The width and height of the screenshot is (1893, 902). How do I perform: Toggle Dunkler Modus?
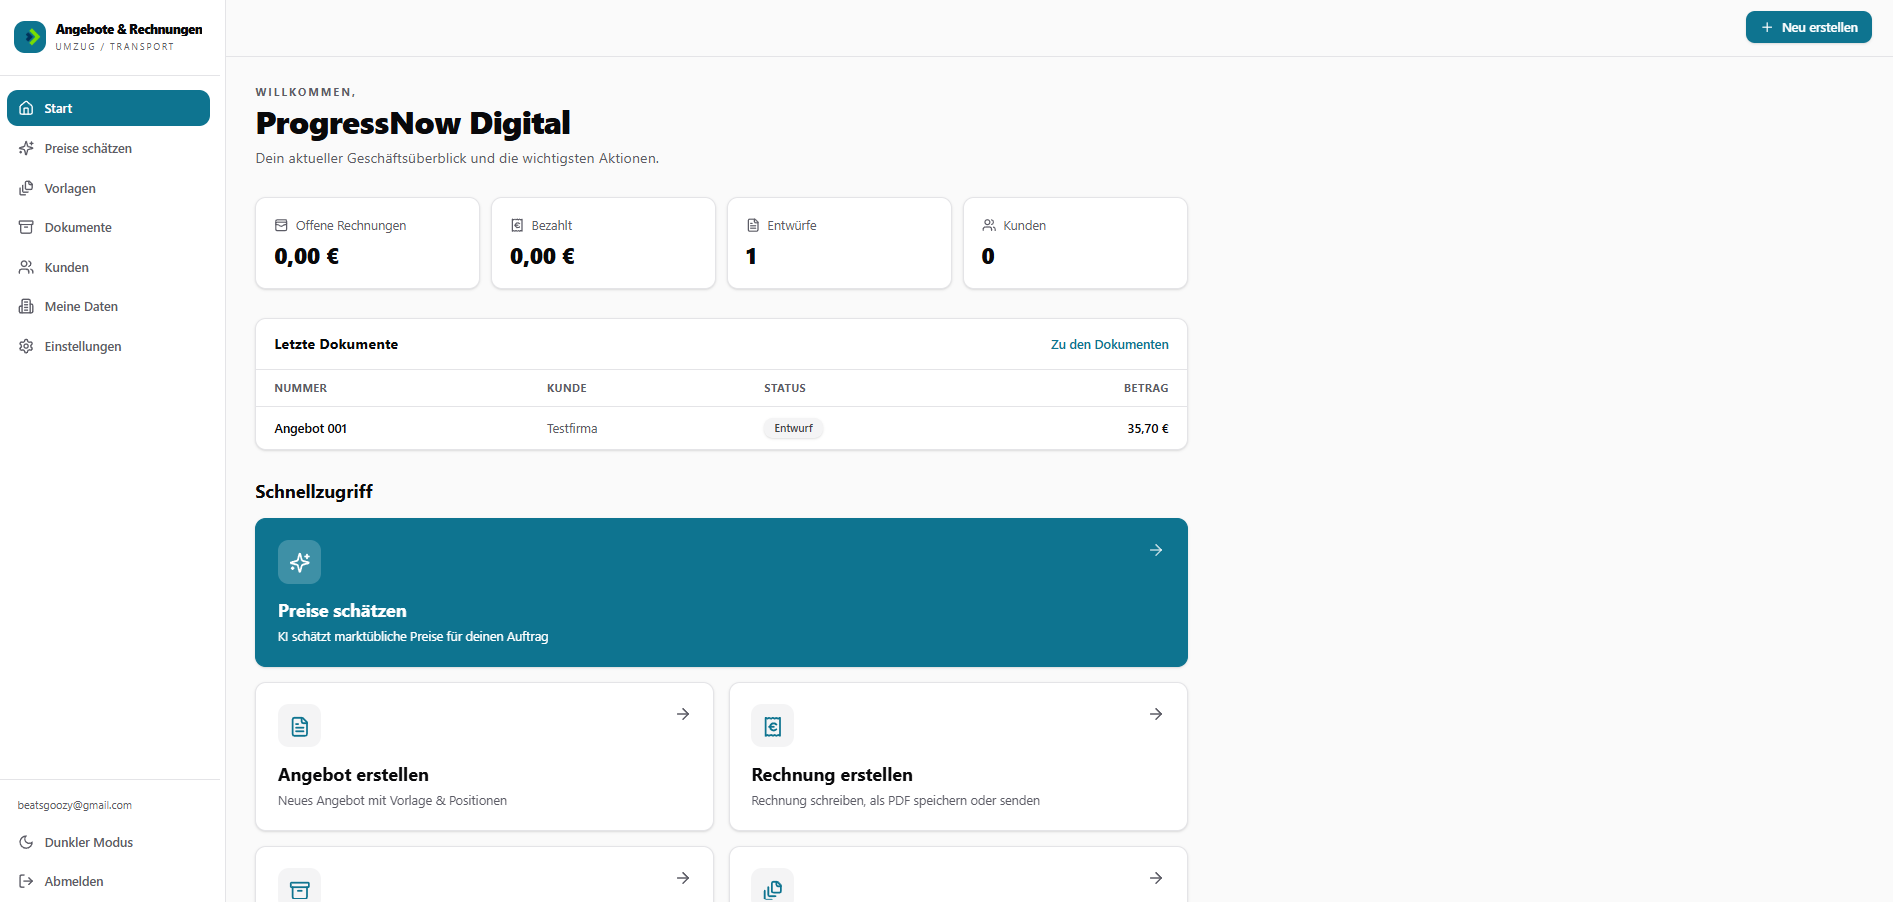pyautogui.click(x=108, y=842)
